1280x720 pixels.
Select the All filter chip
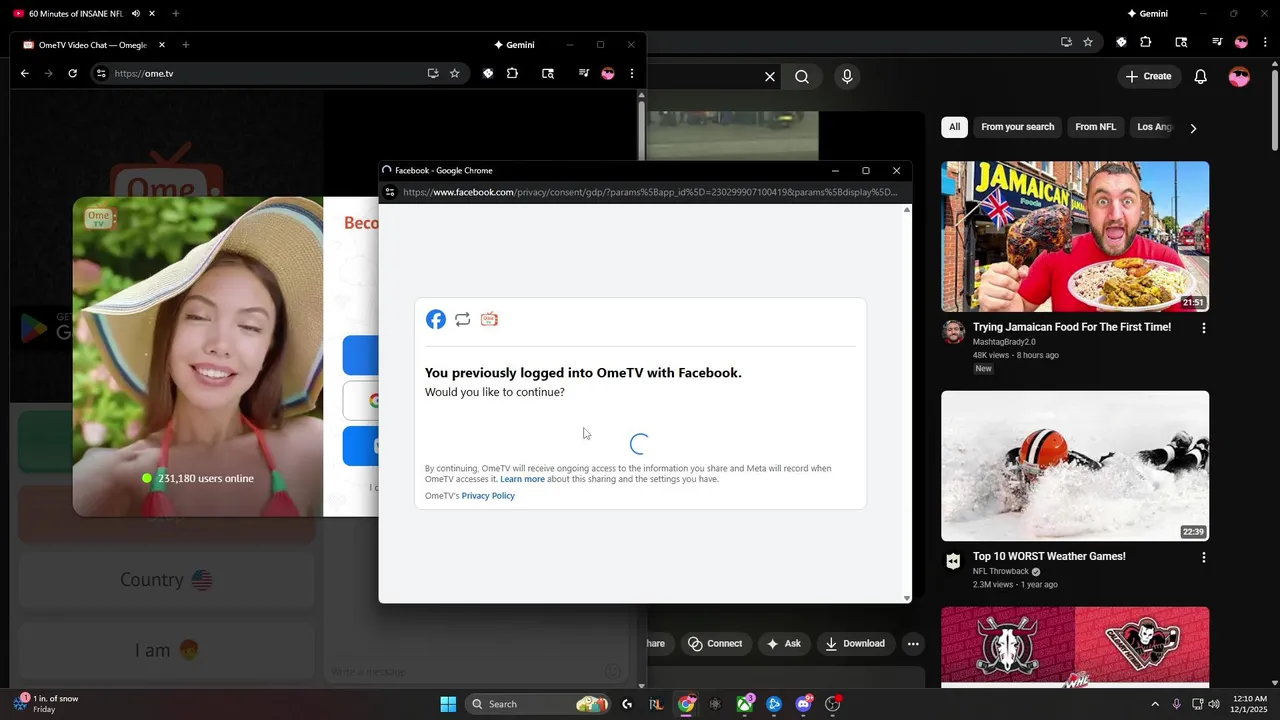coord(954,127)
